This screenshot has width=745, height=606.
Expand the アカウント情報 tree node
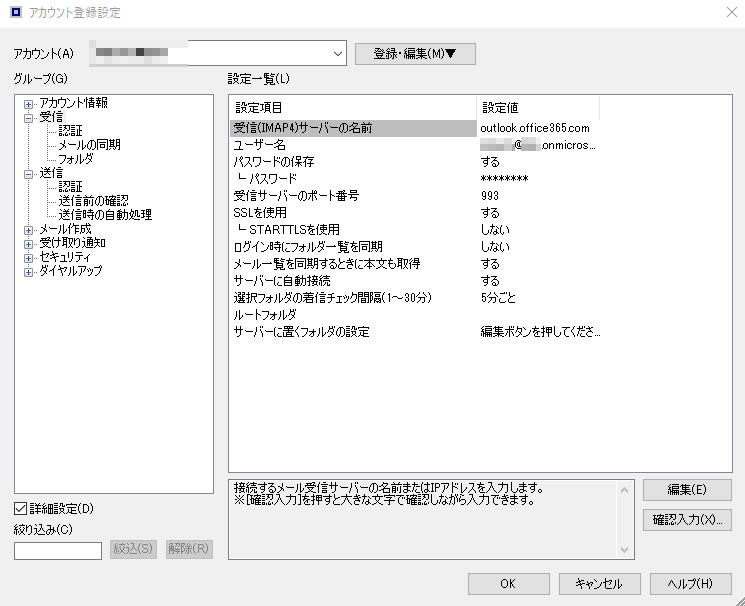29,104
